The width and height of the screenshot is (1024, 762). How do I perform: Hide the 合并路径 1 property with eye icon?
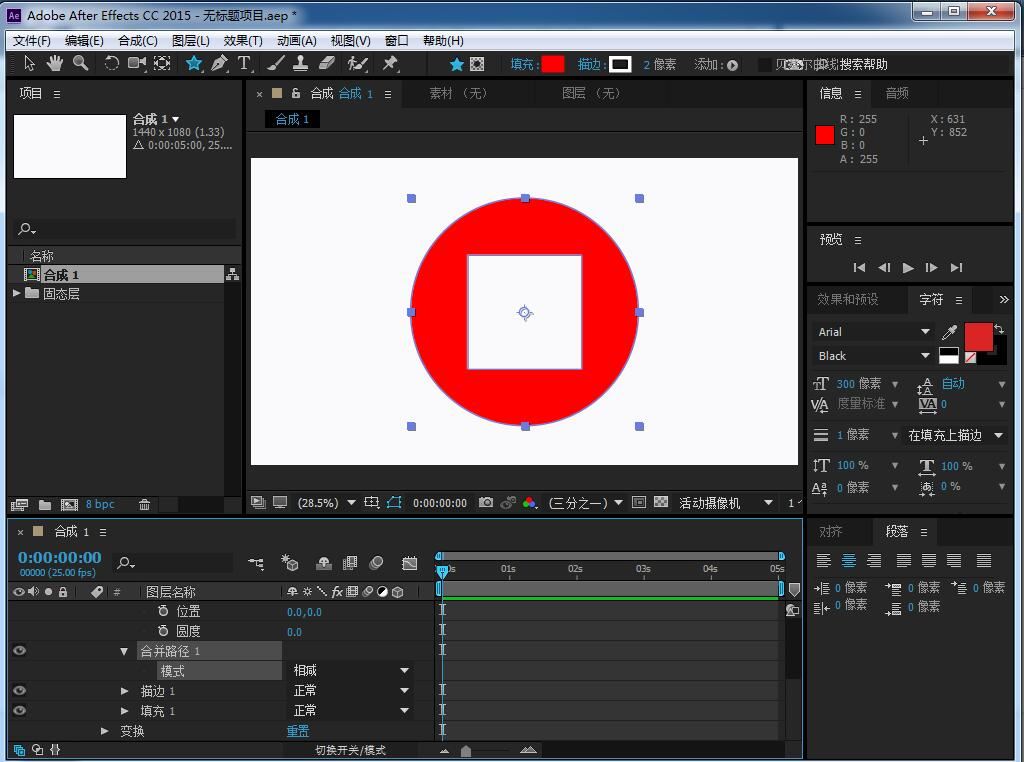pos(19,651)
